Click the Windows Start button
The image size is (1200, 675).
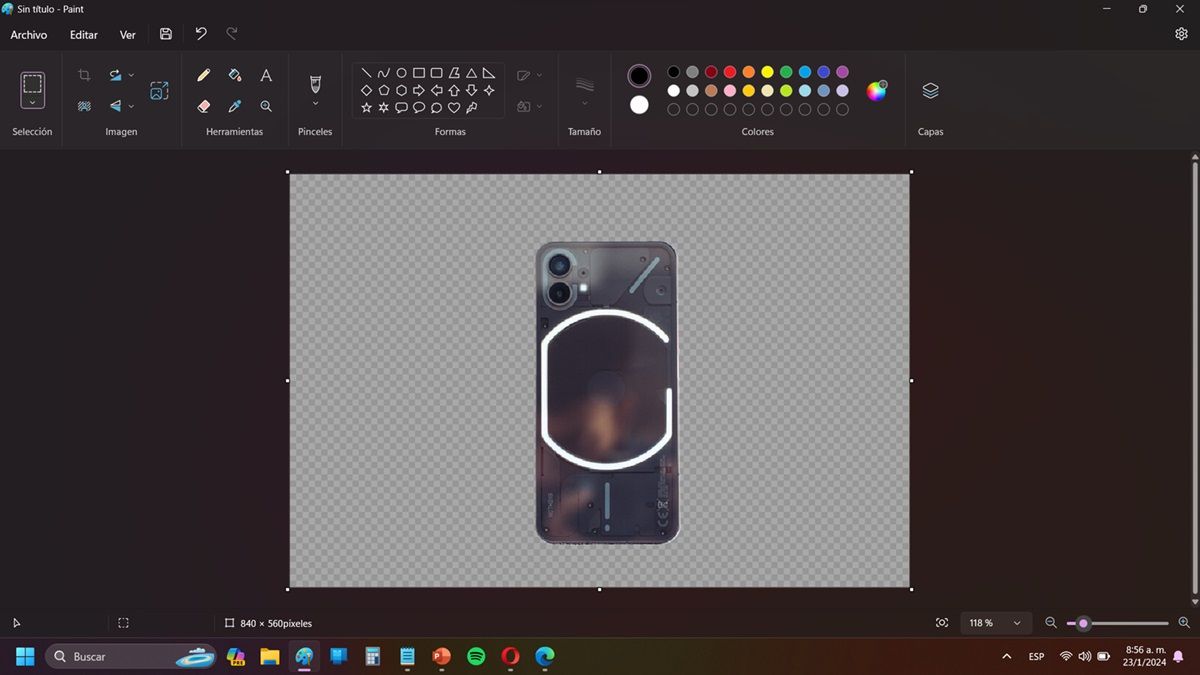pos(25,657)
